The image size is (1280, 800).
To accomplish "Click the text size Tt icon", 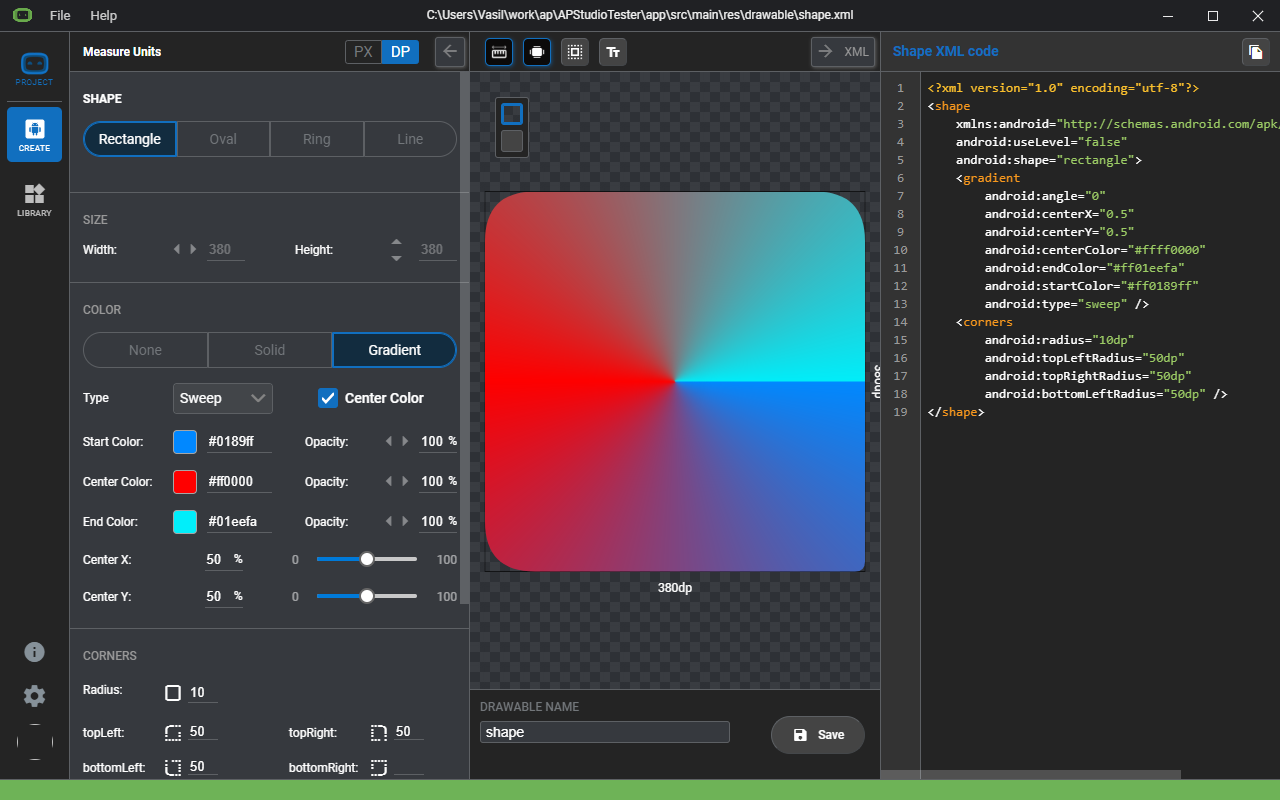I will pyautogui.click(x=613, y=52).
